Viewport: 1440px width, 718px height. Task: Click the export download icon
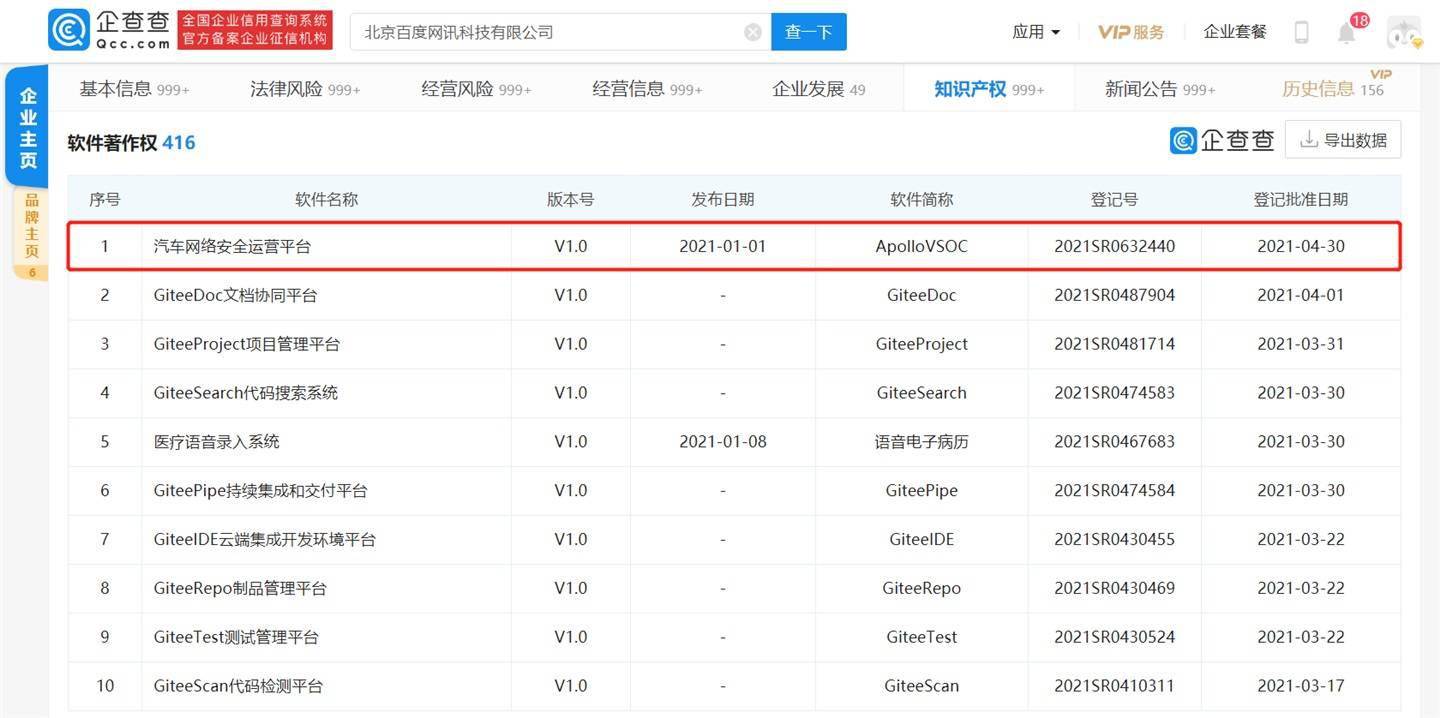[1307, 140]
